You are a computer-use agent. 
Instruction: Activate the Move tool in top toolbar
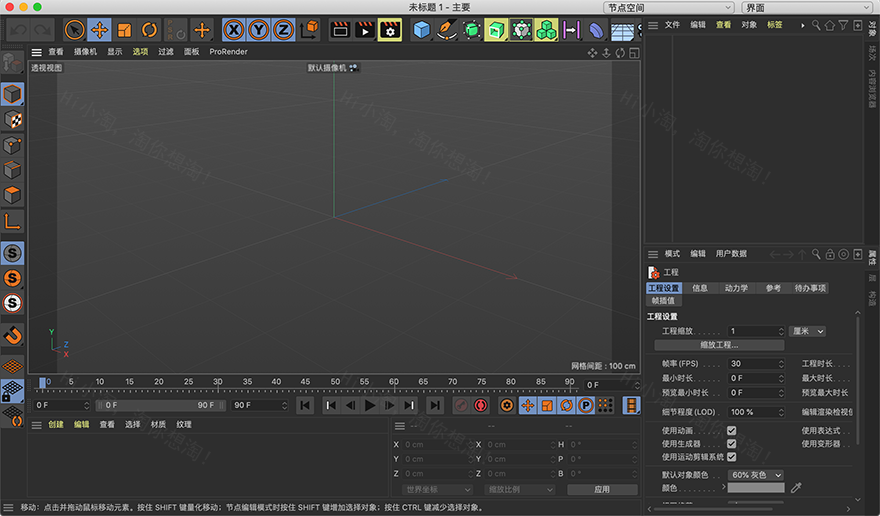tap(99, 30)
